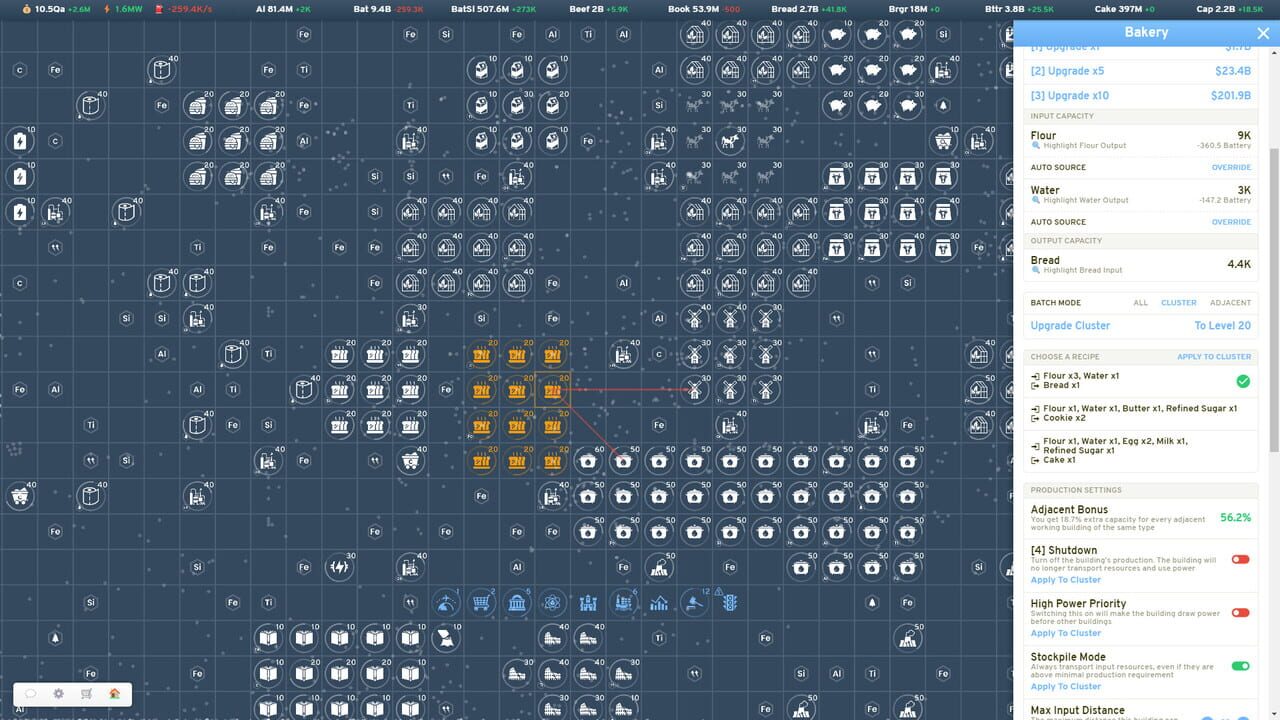
Task: Open the chat bubble in bottom toolbar
Action: tap(29, 693)
